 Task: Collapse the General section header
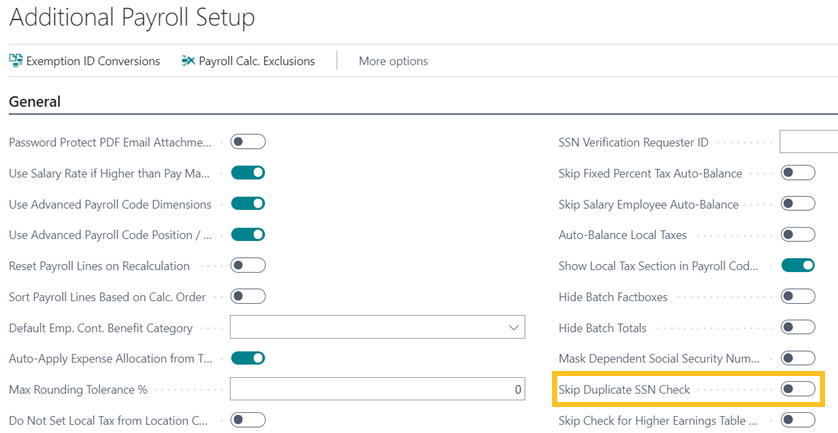35,102
